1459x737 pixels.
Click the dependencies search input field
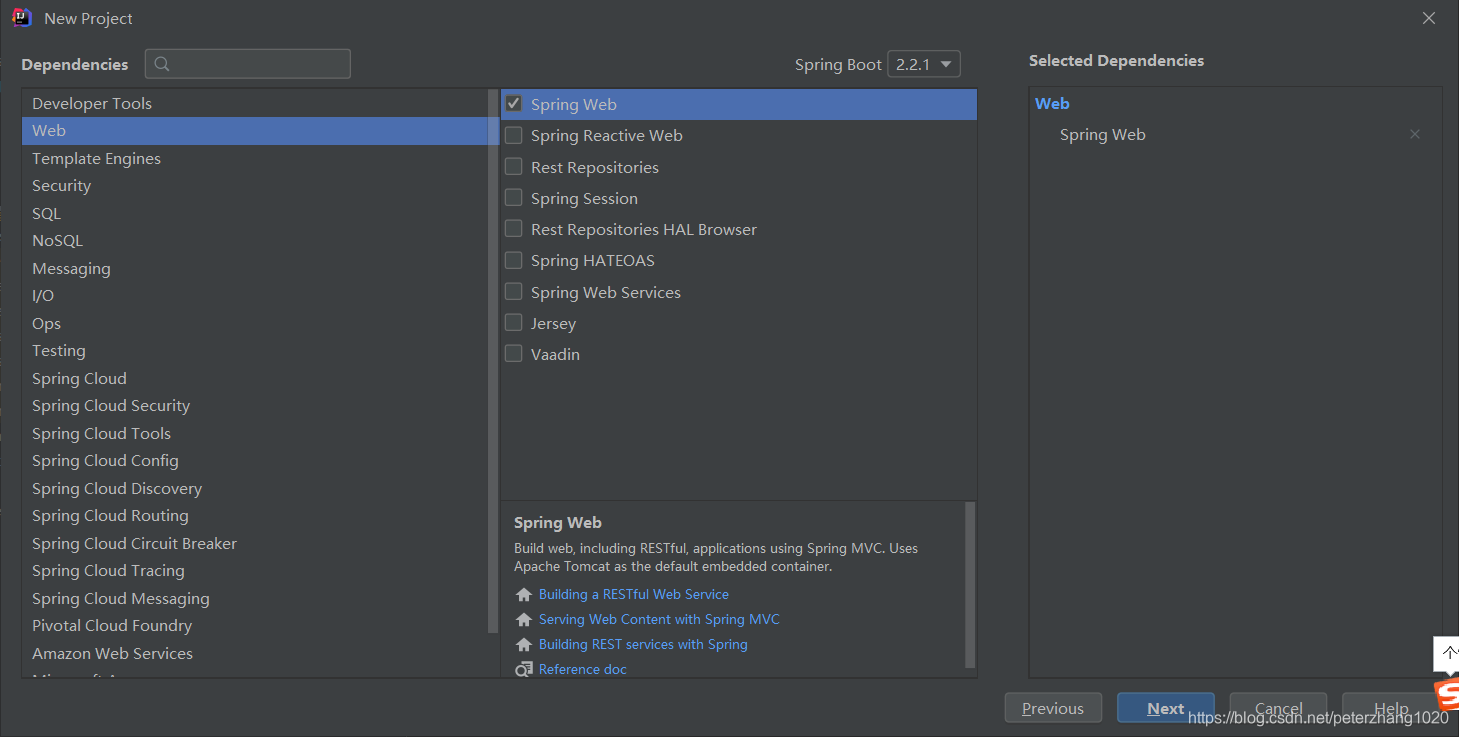248,64
